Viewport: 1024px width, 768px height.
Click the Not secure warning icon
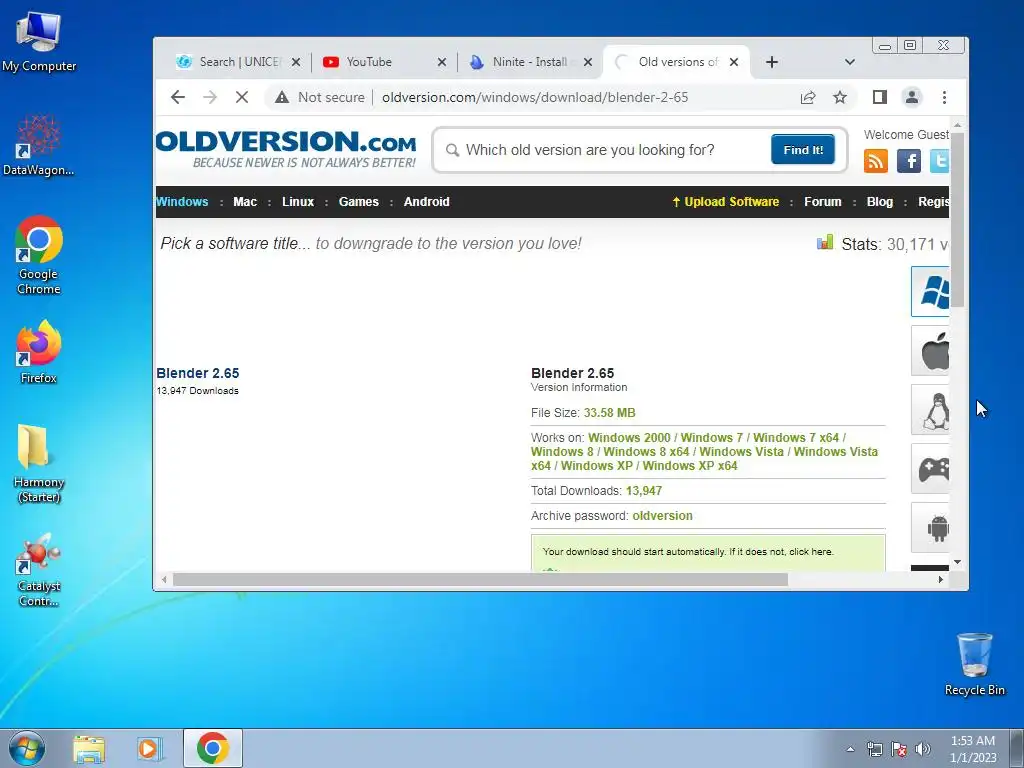click(281, 97)
